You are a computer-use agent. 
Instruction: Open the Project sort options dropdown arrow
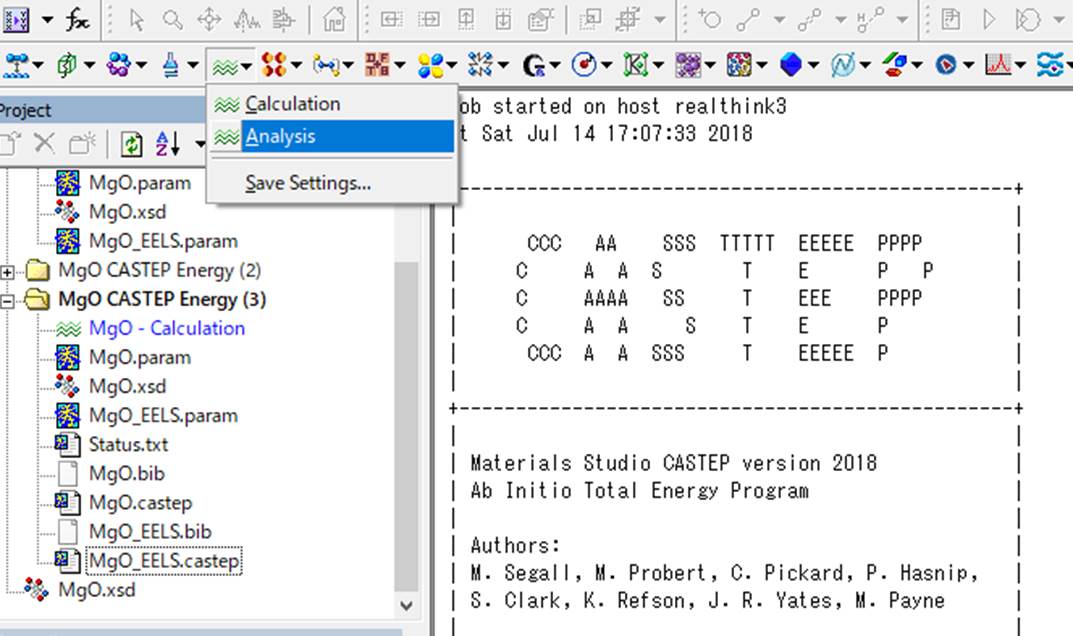coord(200,144)
